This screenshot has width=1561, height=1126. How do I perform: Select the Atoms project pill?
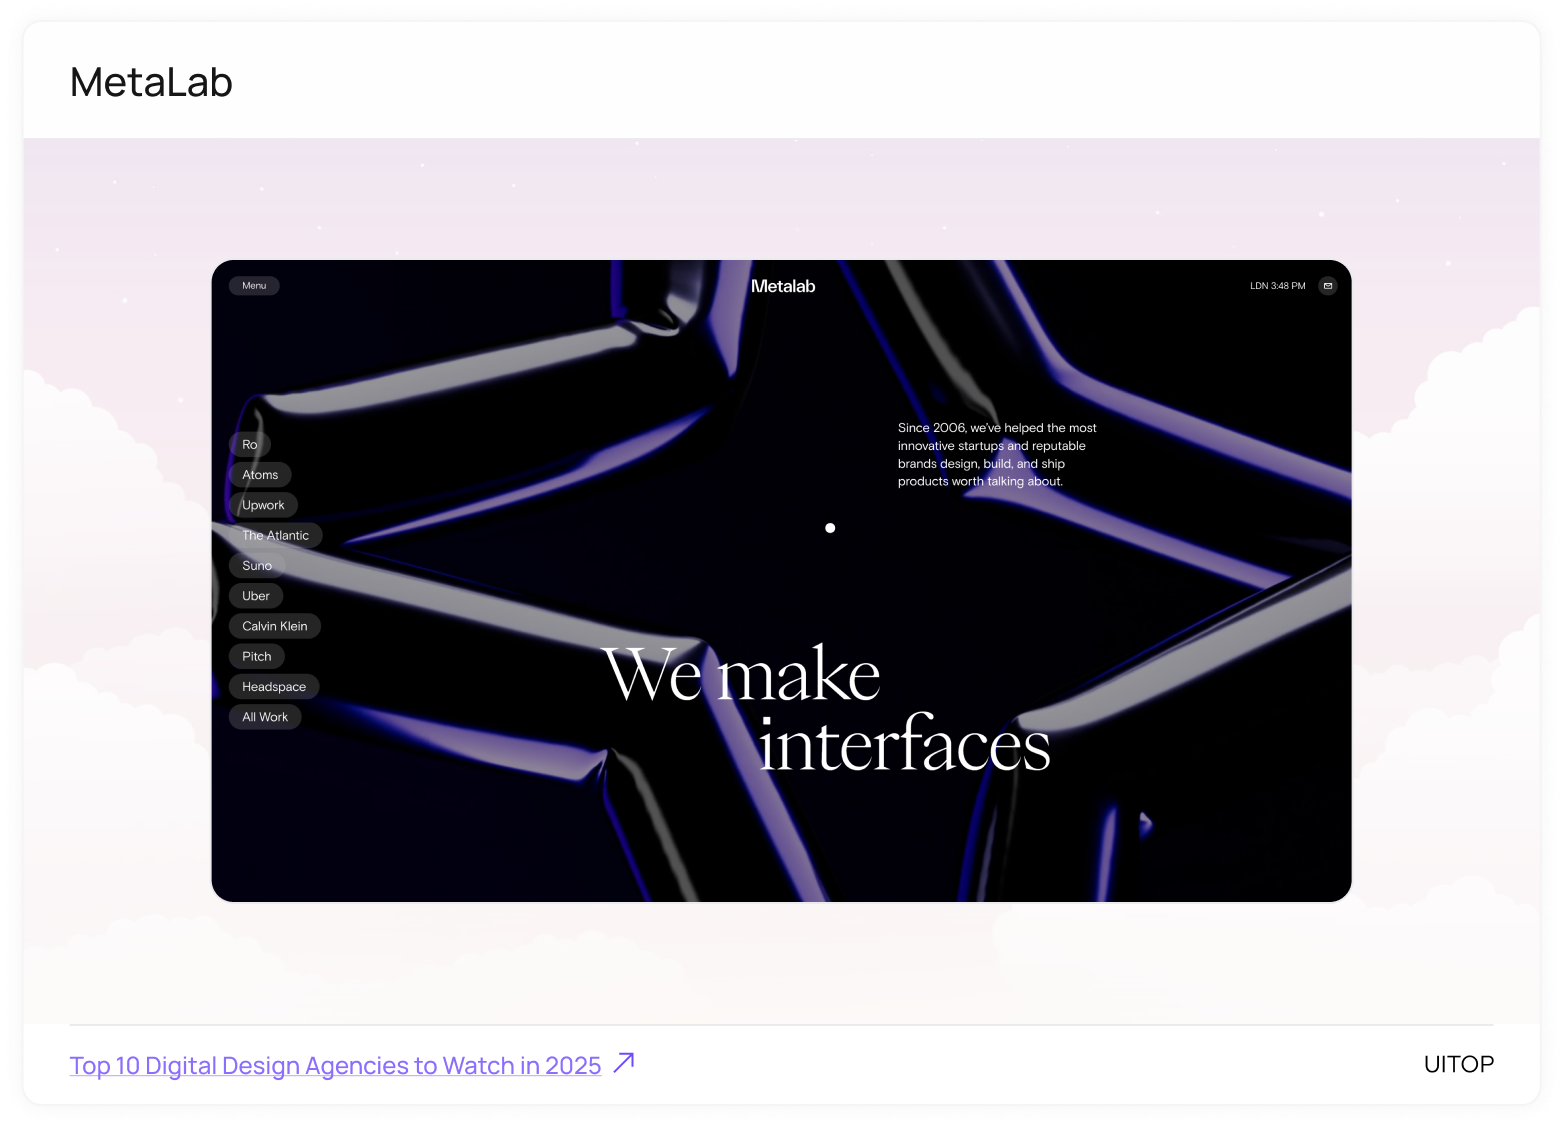click(260, 475)
